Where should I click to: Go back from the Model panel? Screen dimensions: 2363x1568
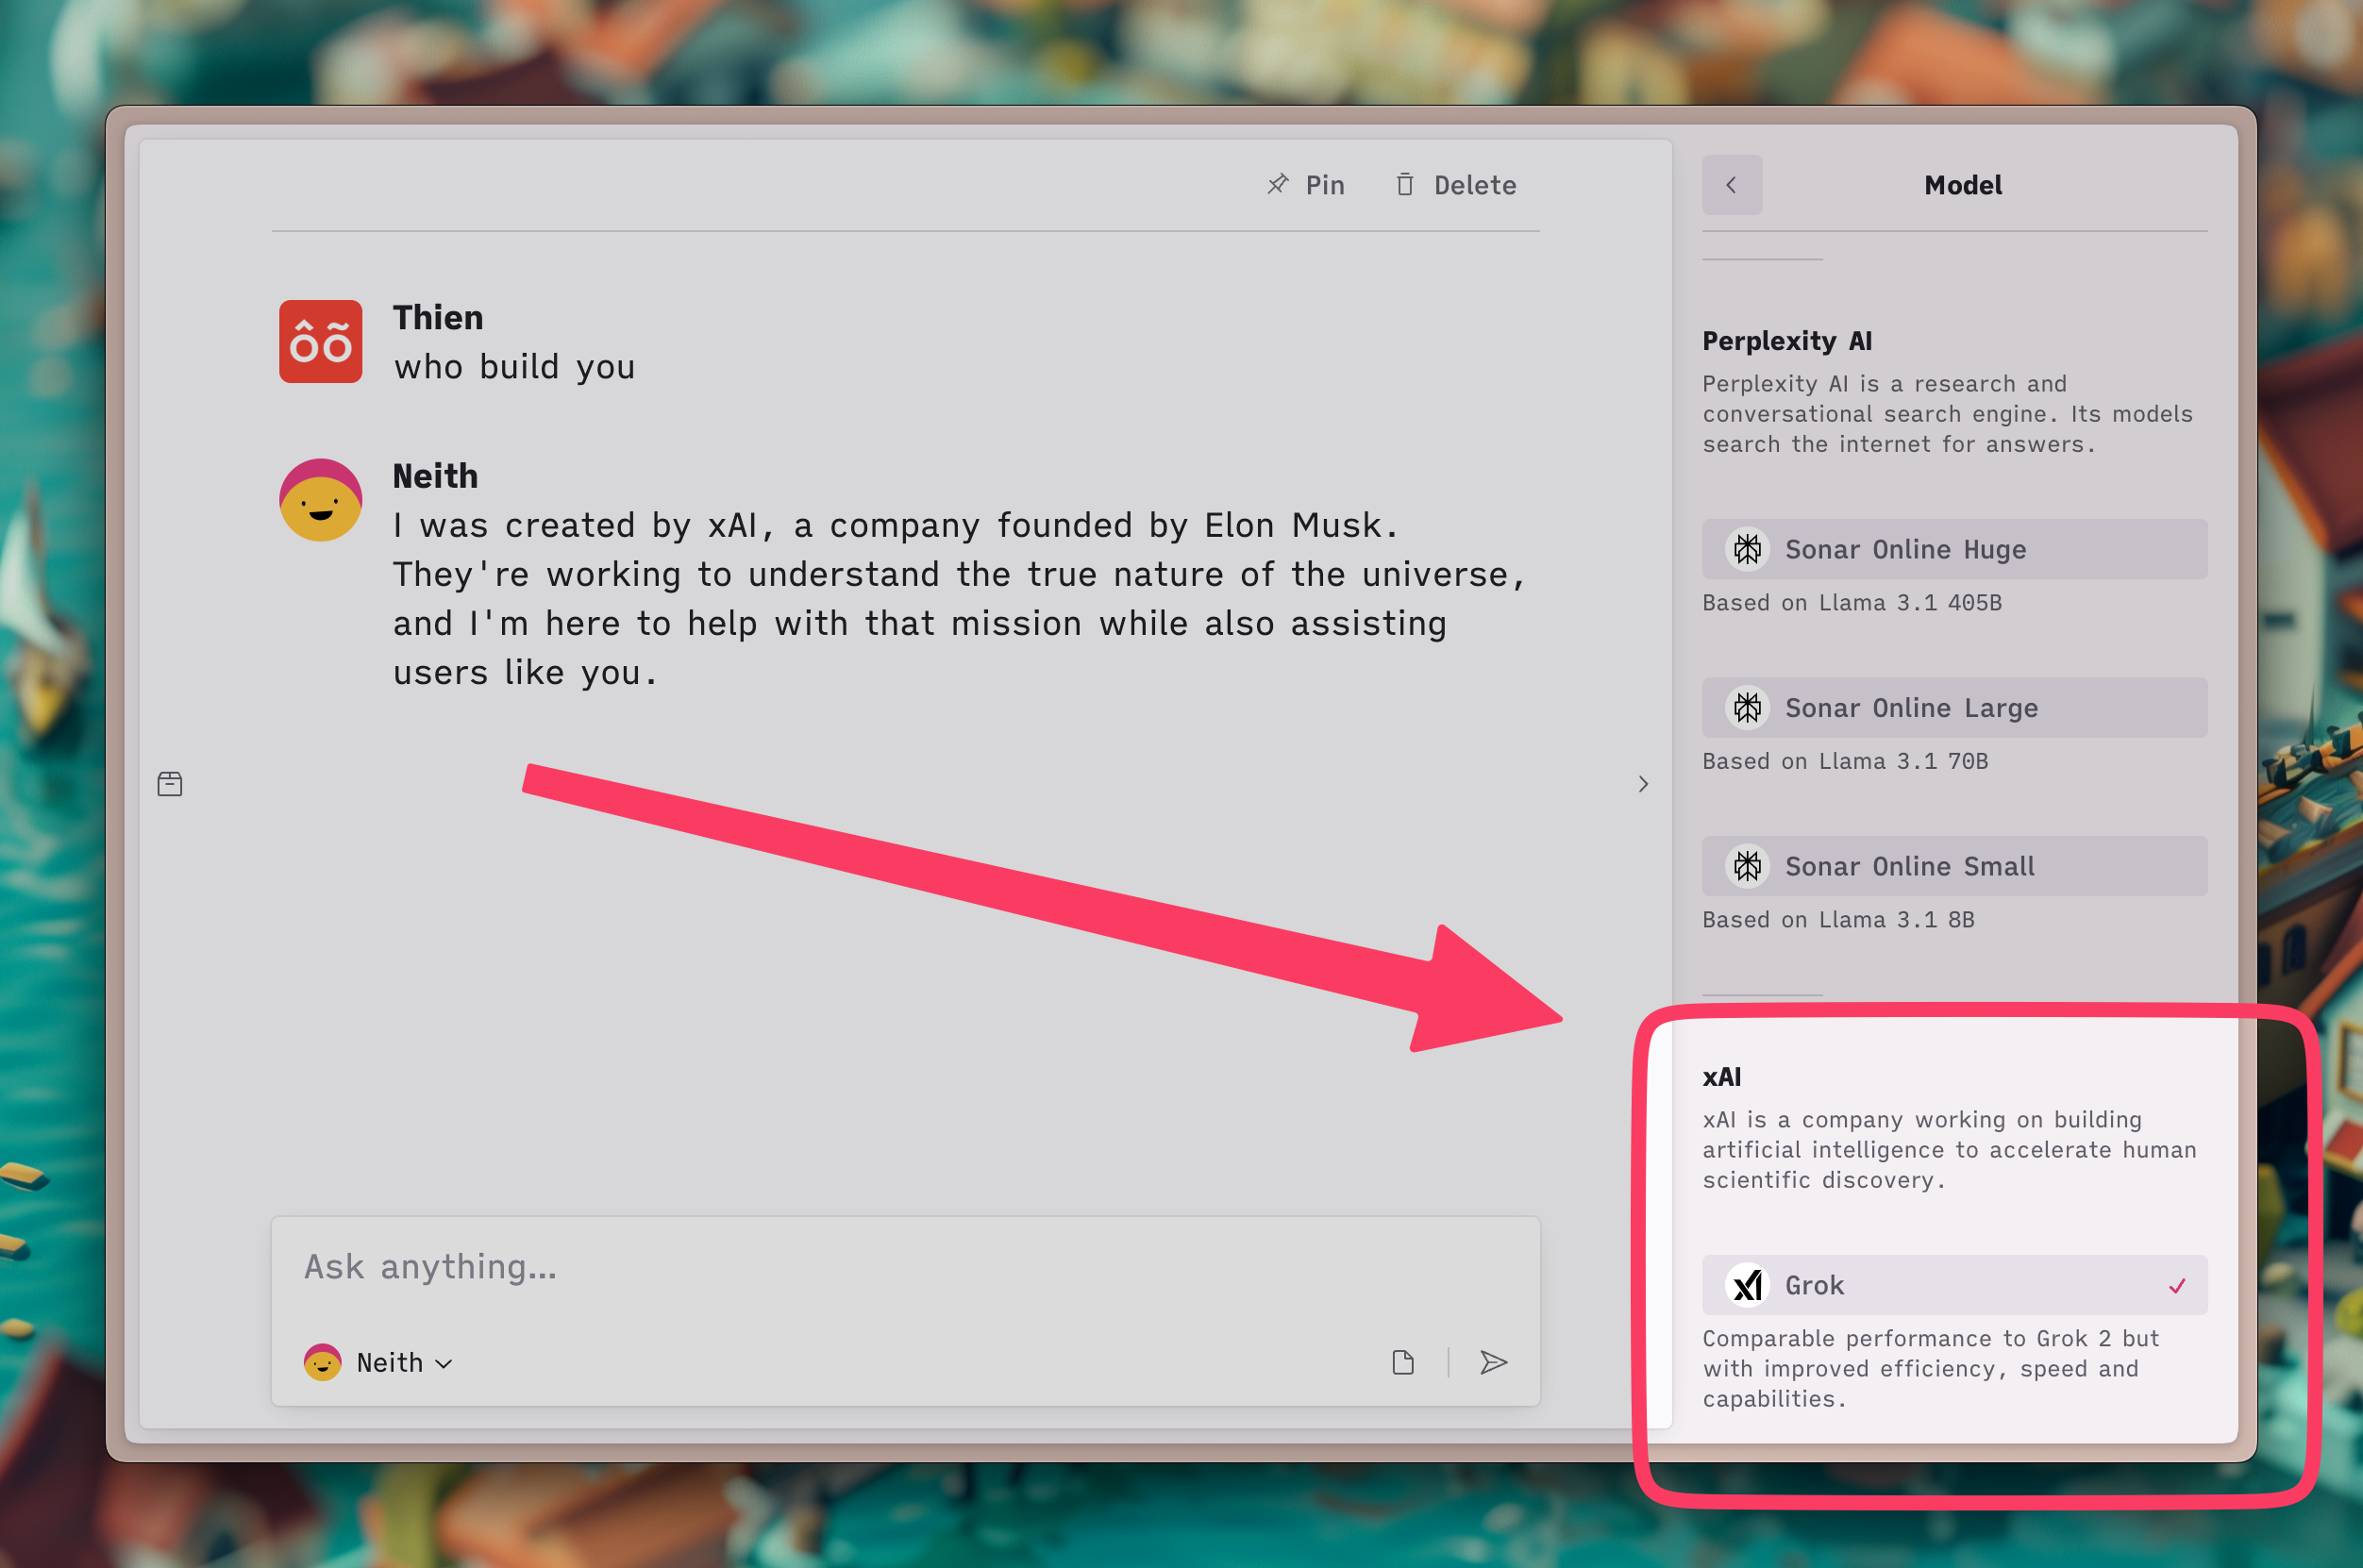point(1732,185)
